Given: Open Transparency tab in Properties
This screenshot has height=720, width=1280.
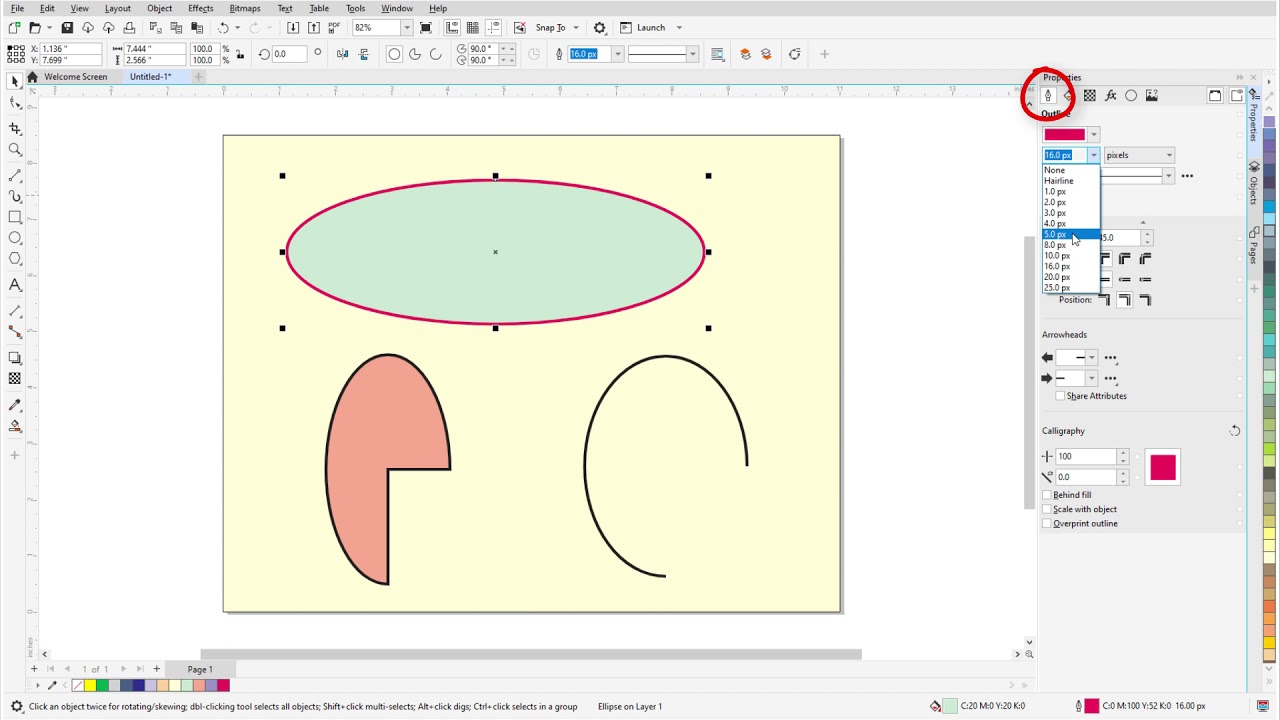Looking at the screenshot, I should [x=1089, y=96].
